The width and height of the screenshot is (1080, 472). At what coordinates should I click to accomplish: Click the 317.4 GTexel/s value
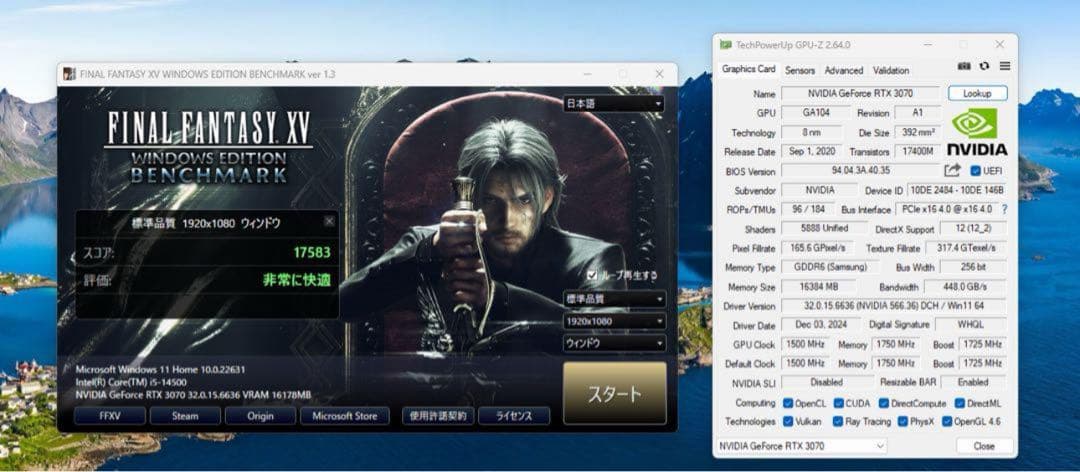966,247
